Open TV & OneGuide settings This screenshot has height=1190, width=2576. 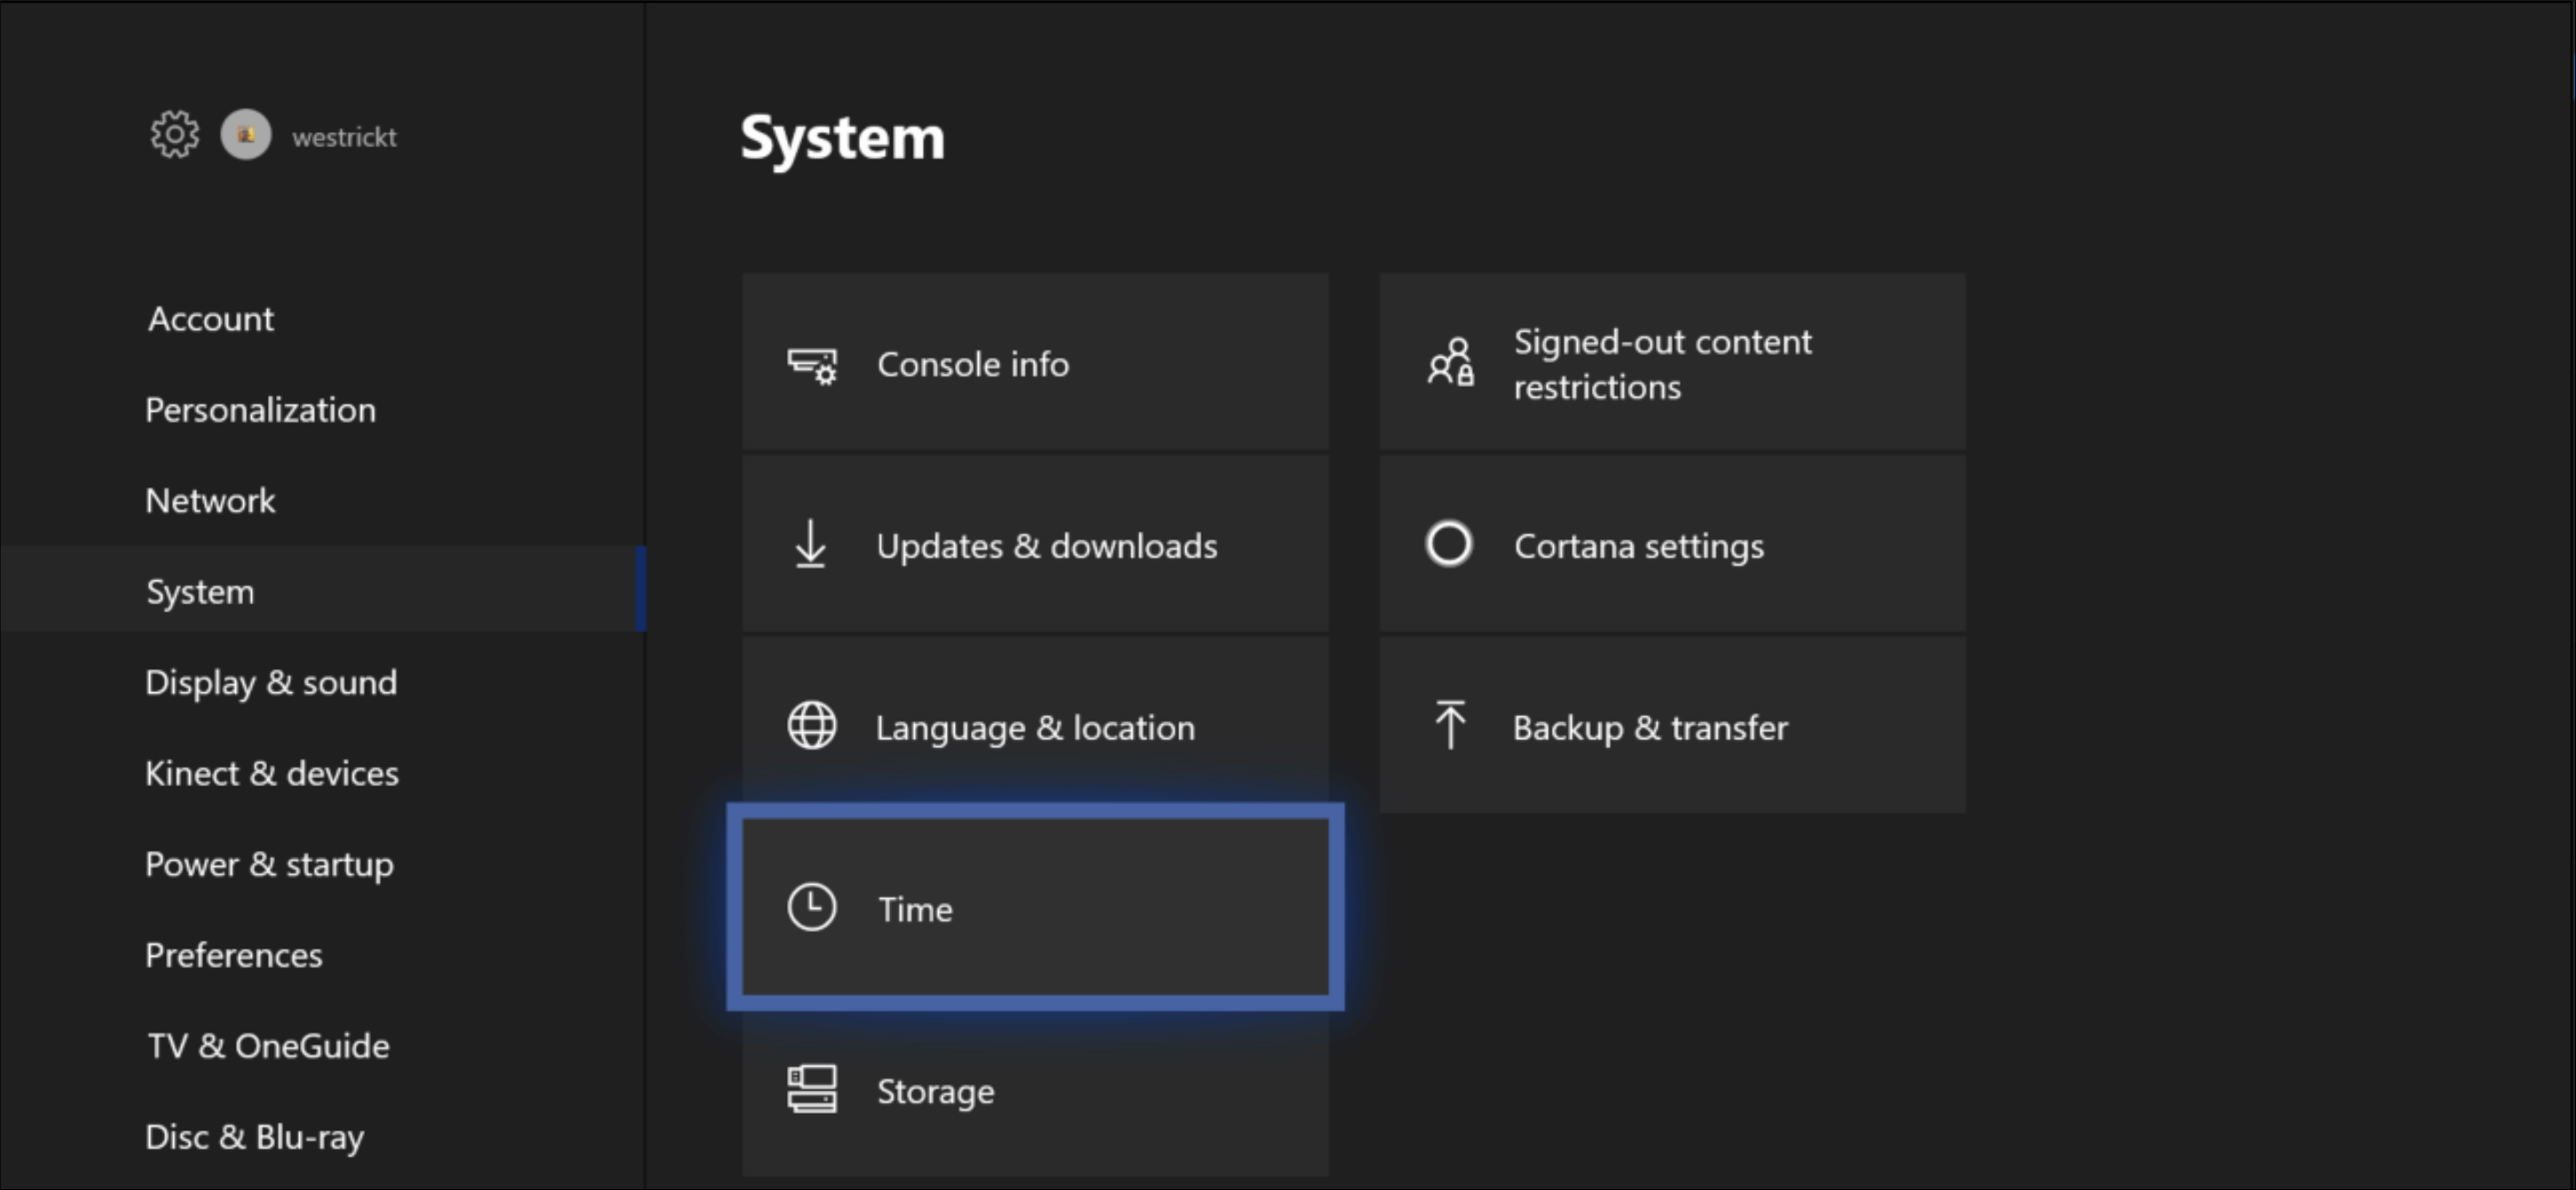[268, 1046]
